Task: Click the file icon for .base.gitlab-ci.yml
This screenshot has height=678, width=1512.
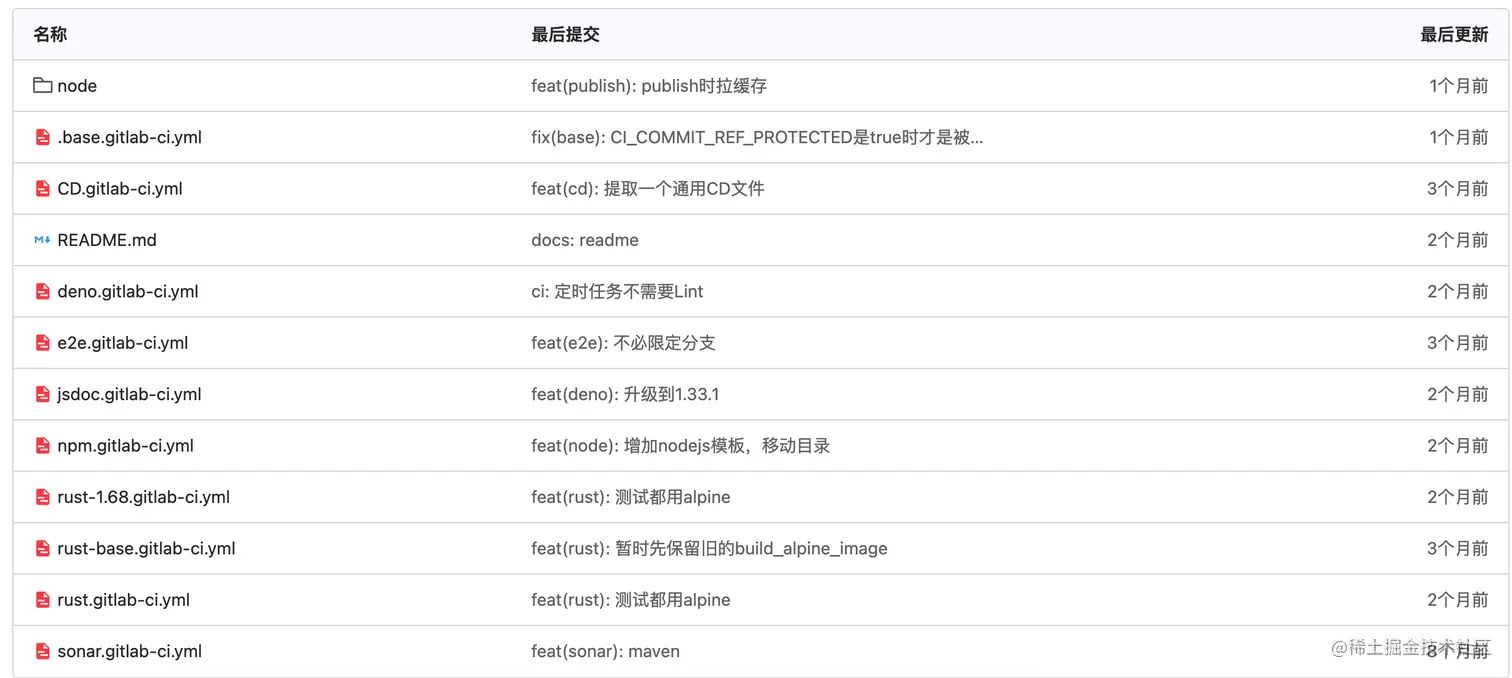Action: point(42,137)
